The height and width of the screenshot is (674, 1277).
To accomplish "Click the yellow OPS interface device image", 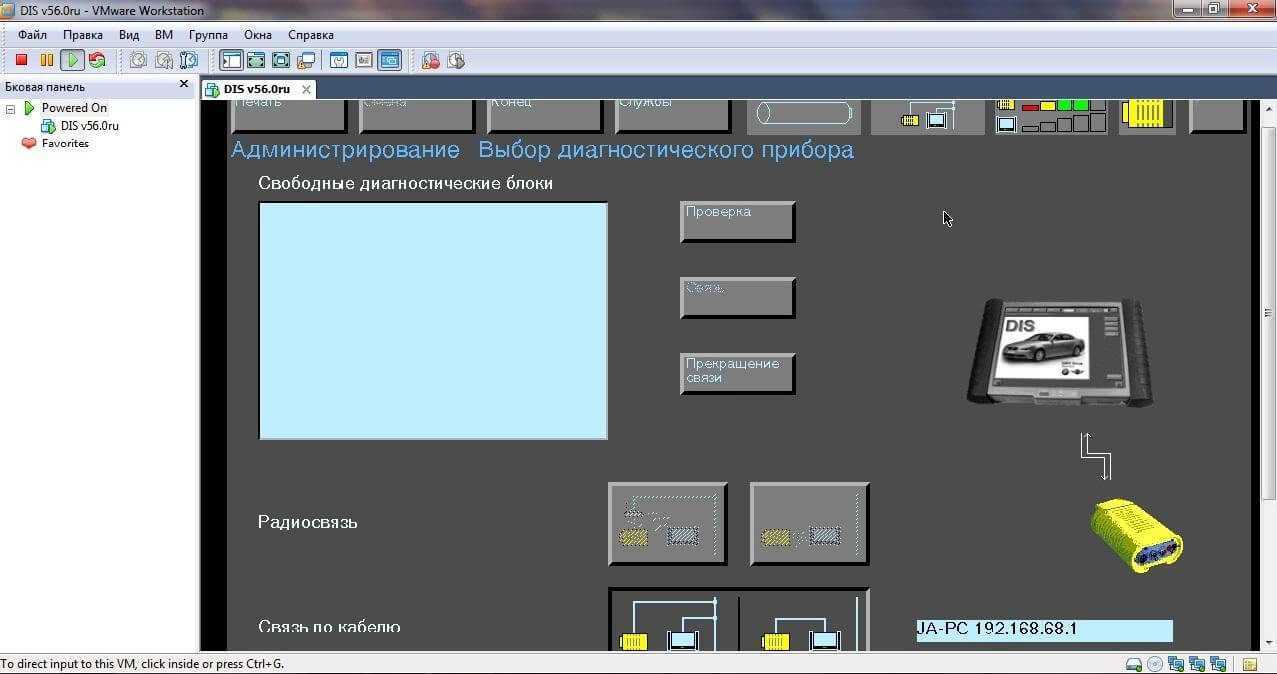I will [1136, 535].
